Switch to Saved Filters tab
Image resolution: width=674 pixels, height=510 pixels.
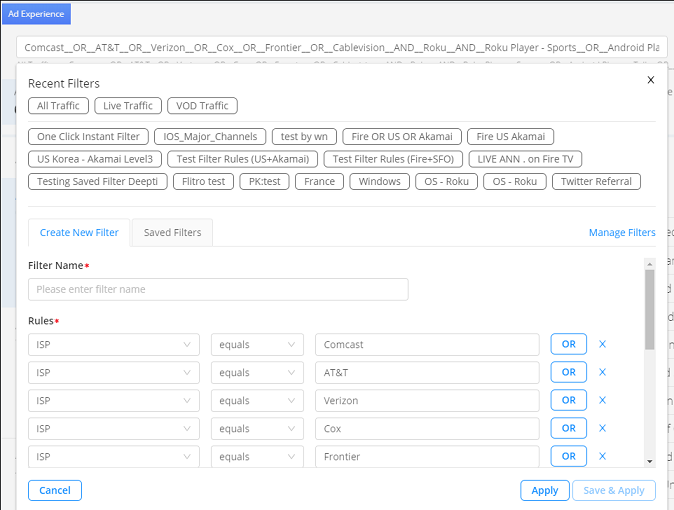(x=172, y=233)
